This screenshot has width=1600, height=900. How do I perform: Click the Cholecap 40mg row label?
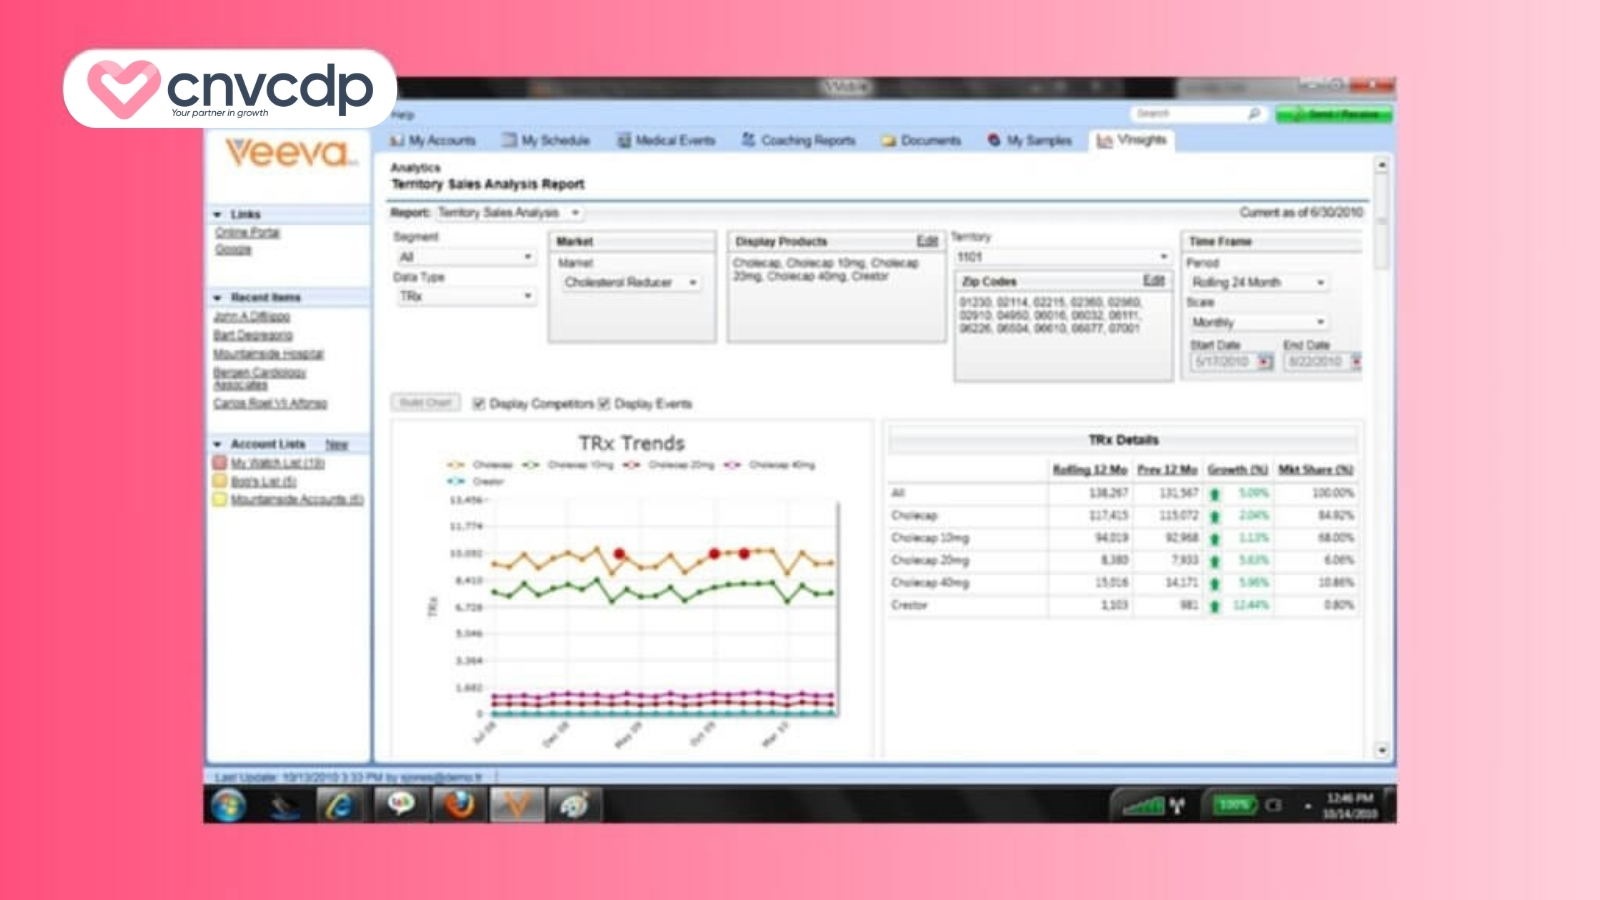(930, 583)
